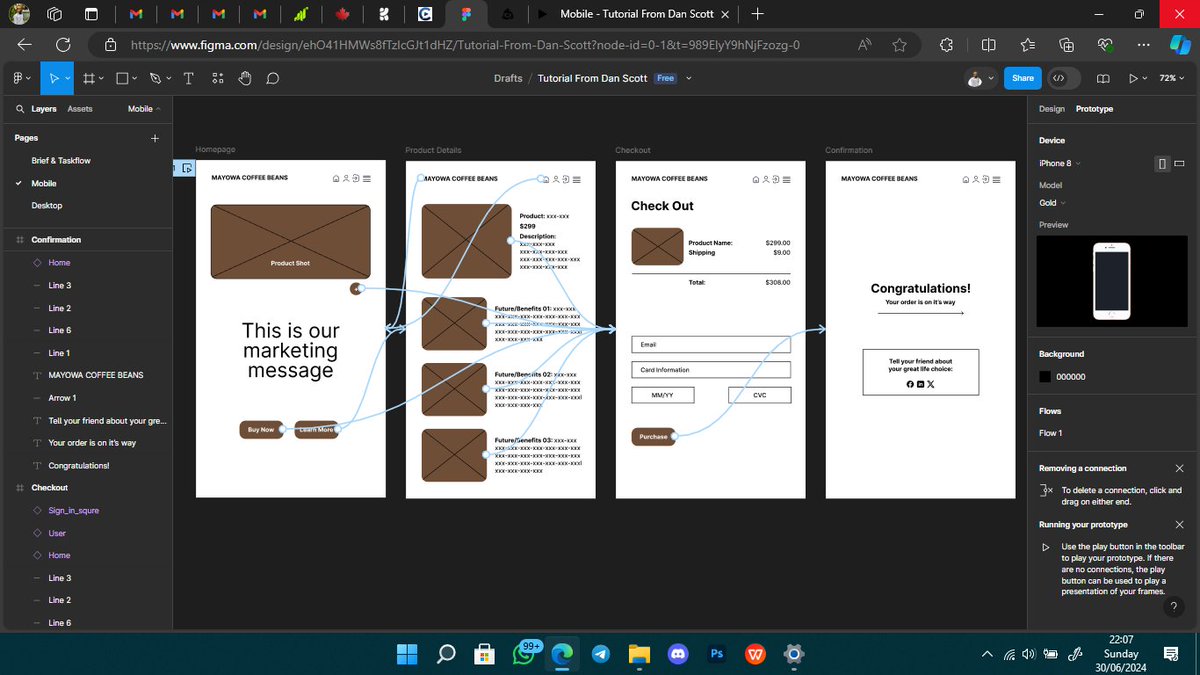Close the Running your prototype tip
The width and height of the screenshot is (1200, 675).
pos(1179,524)
